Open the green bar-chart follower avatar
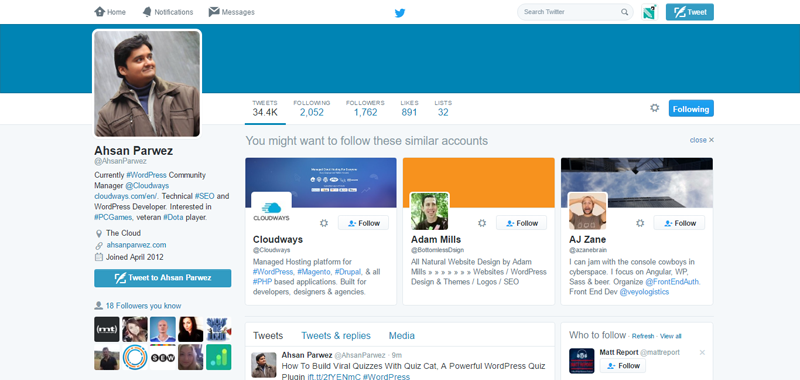Screen dimensions: 800x380 pyautogui.click(x=218, y=357)
